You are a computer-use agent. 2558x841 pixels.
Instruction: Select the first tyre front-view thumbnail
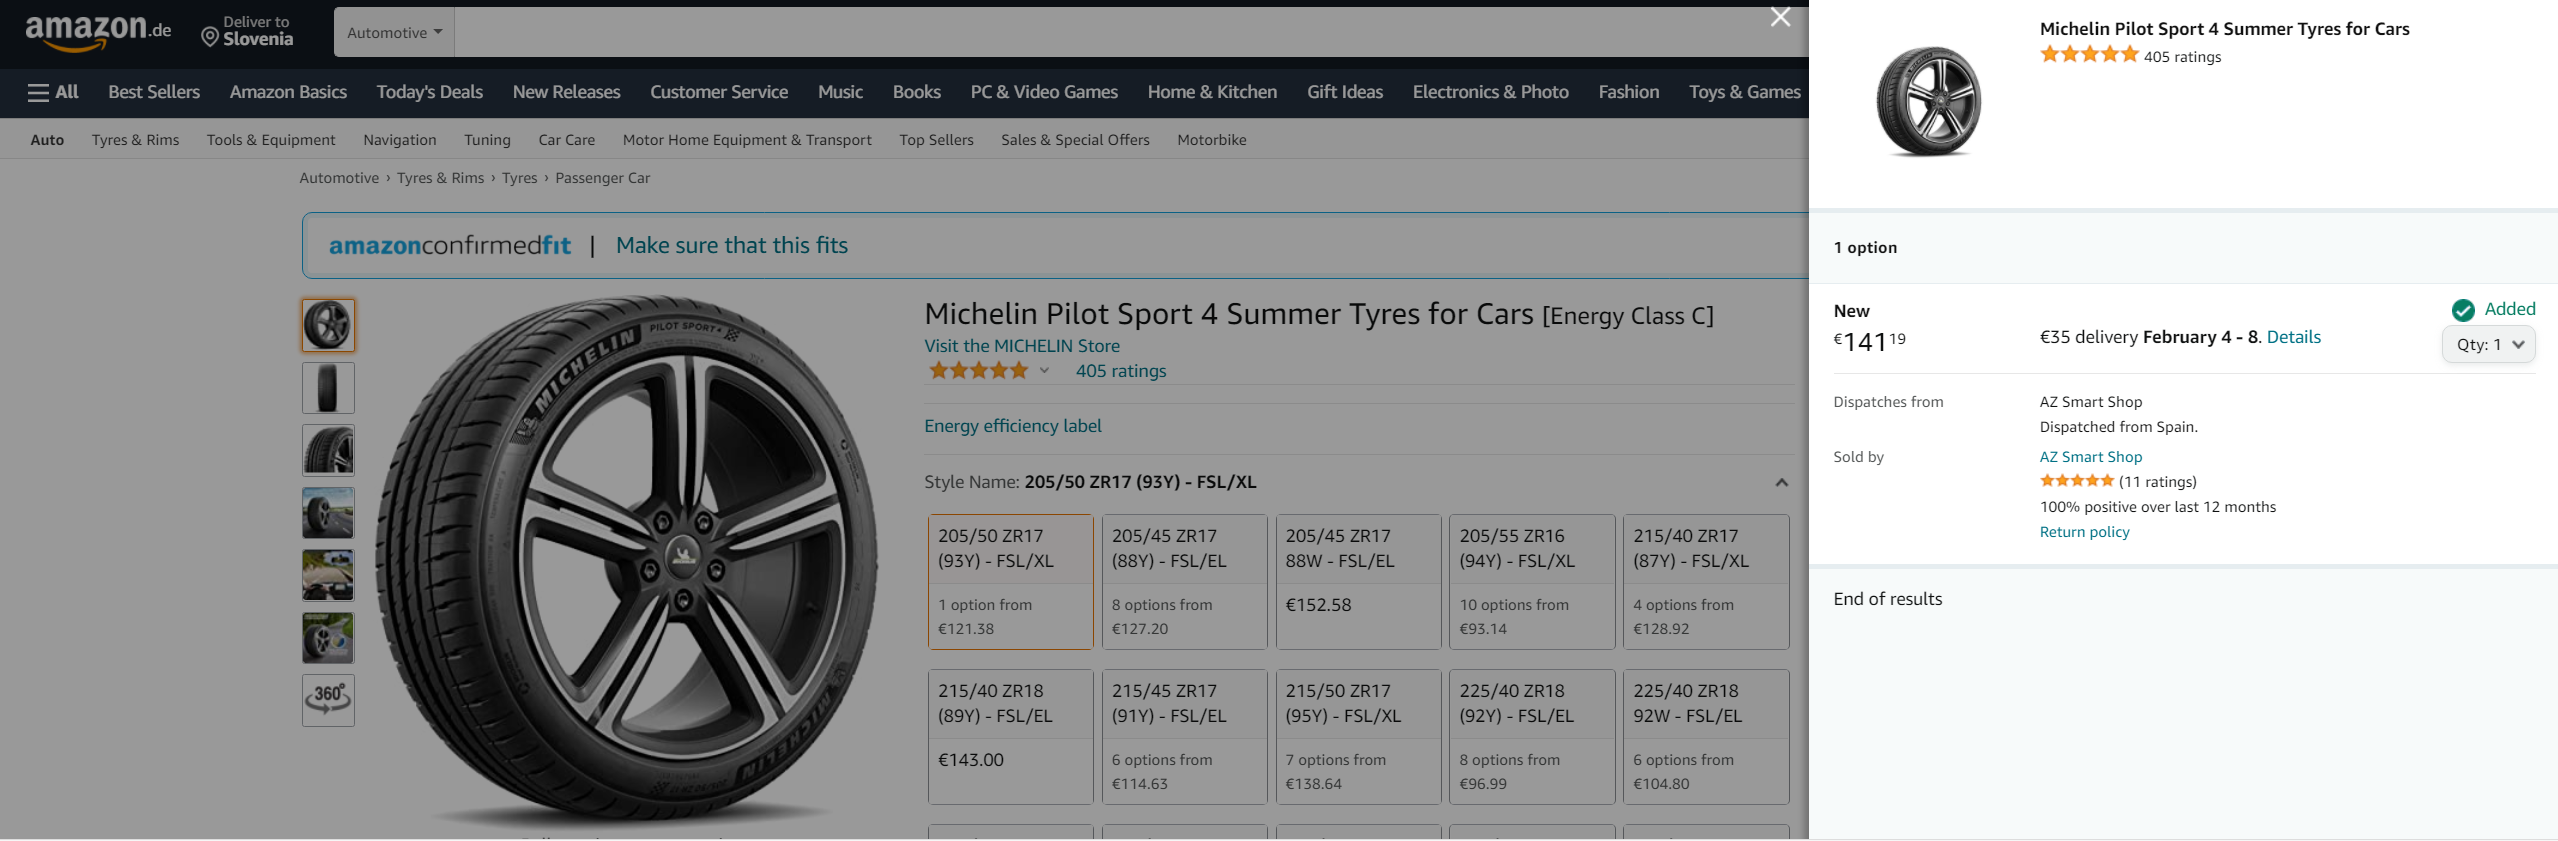(x=328, y=325)
